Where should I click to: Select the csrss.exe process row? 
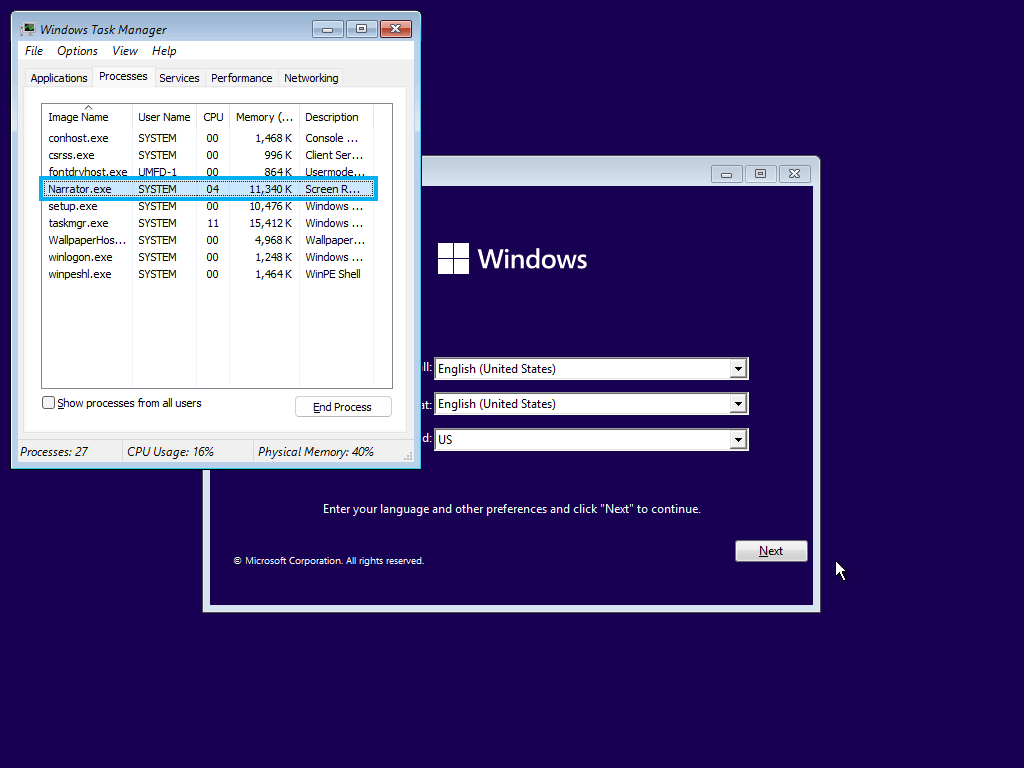point(208,155)
